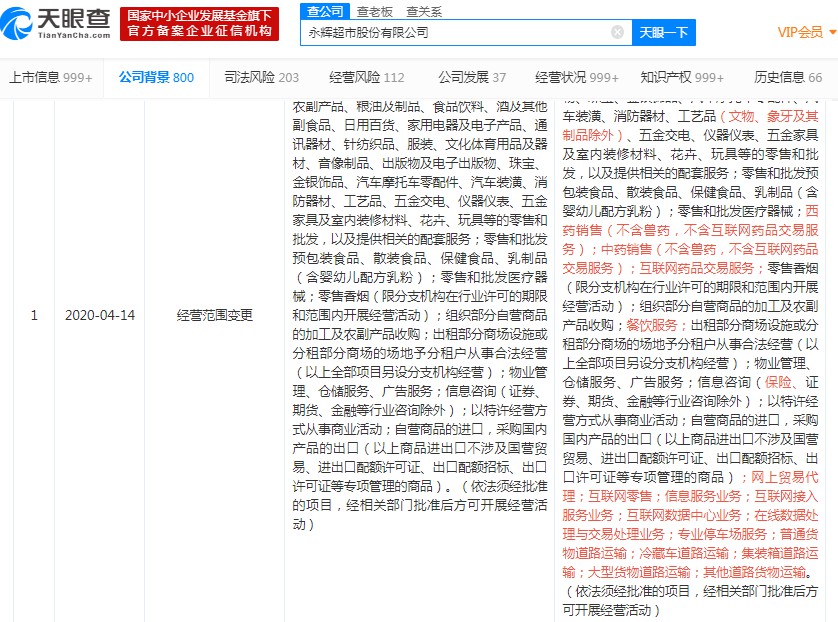Clear the search box with the X icon
The height and width of the screenshot is (622, 838).
coord(617,32)
